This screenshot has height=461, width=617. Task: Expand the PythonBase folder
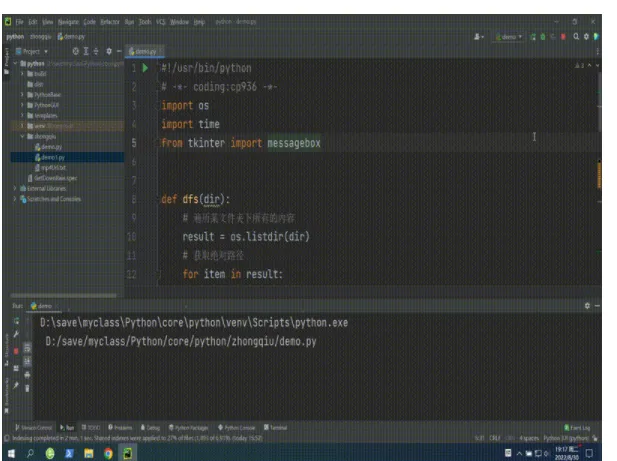[x=22, y=94]
